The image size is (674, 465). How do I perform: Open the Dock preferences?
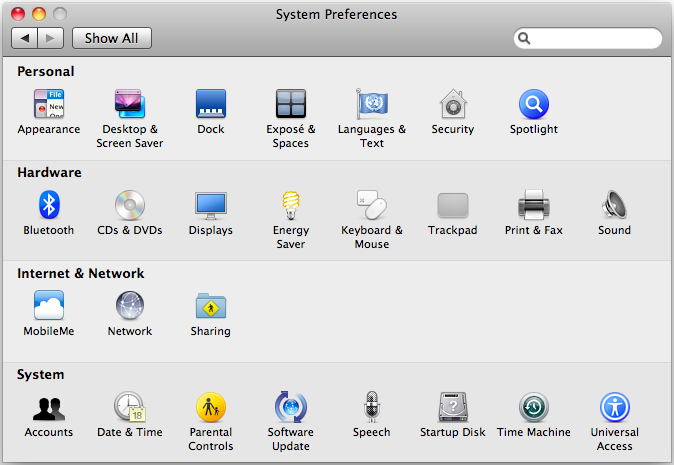(210, 105)
